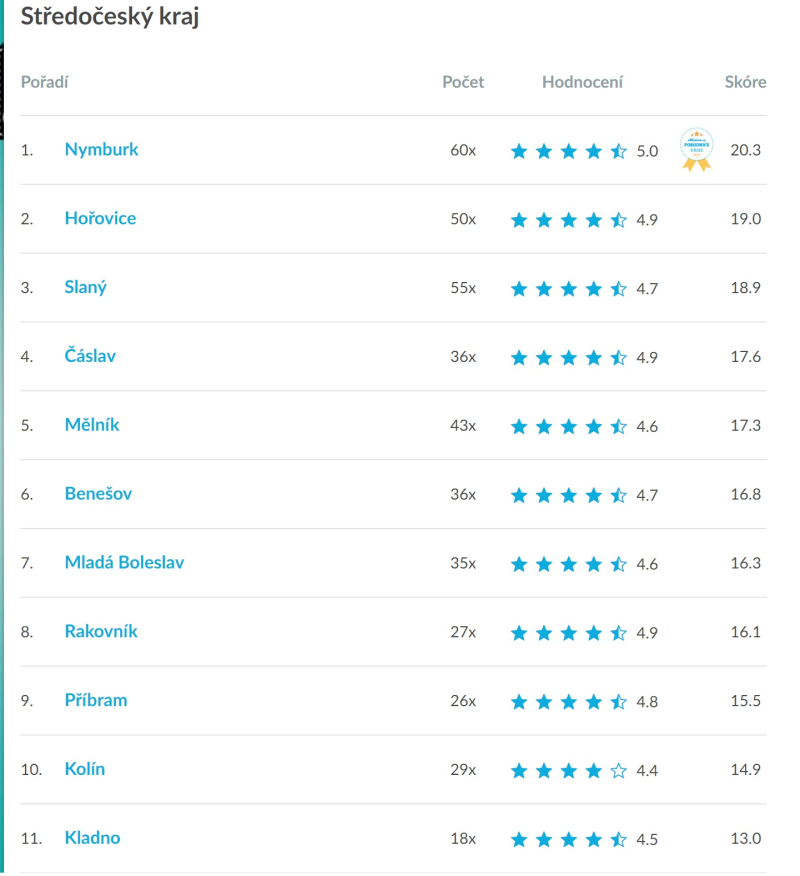This screenshot has width=800, height=876.
Task: Click the Počet column header
Action: (463, 82)
